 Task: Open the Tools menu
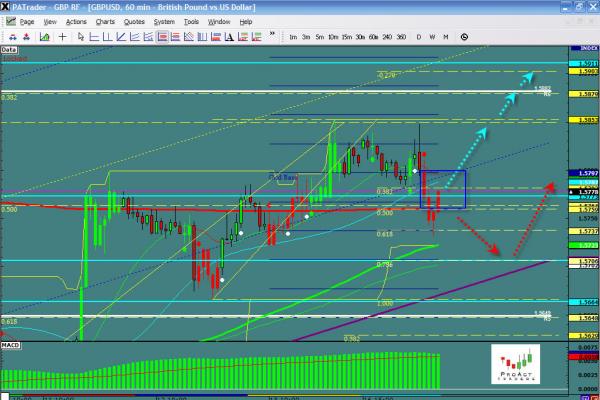[190, 20]
